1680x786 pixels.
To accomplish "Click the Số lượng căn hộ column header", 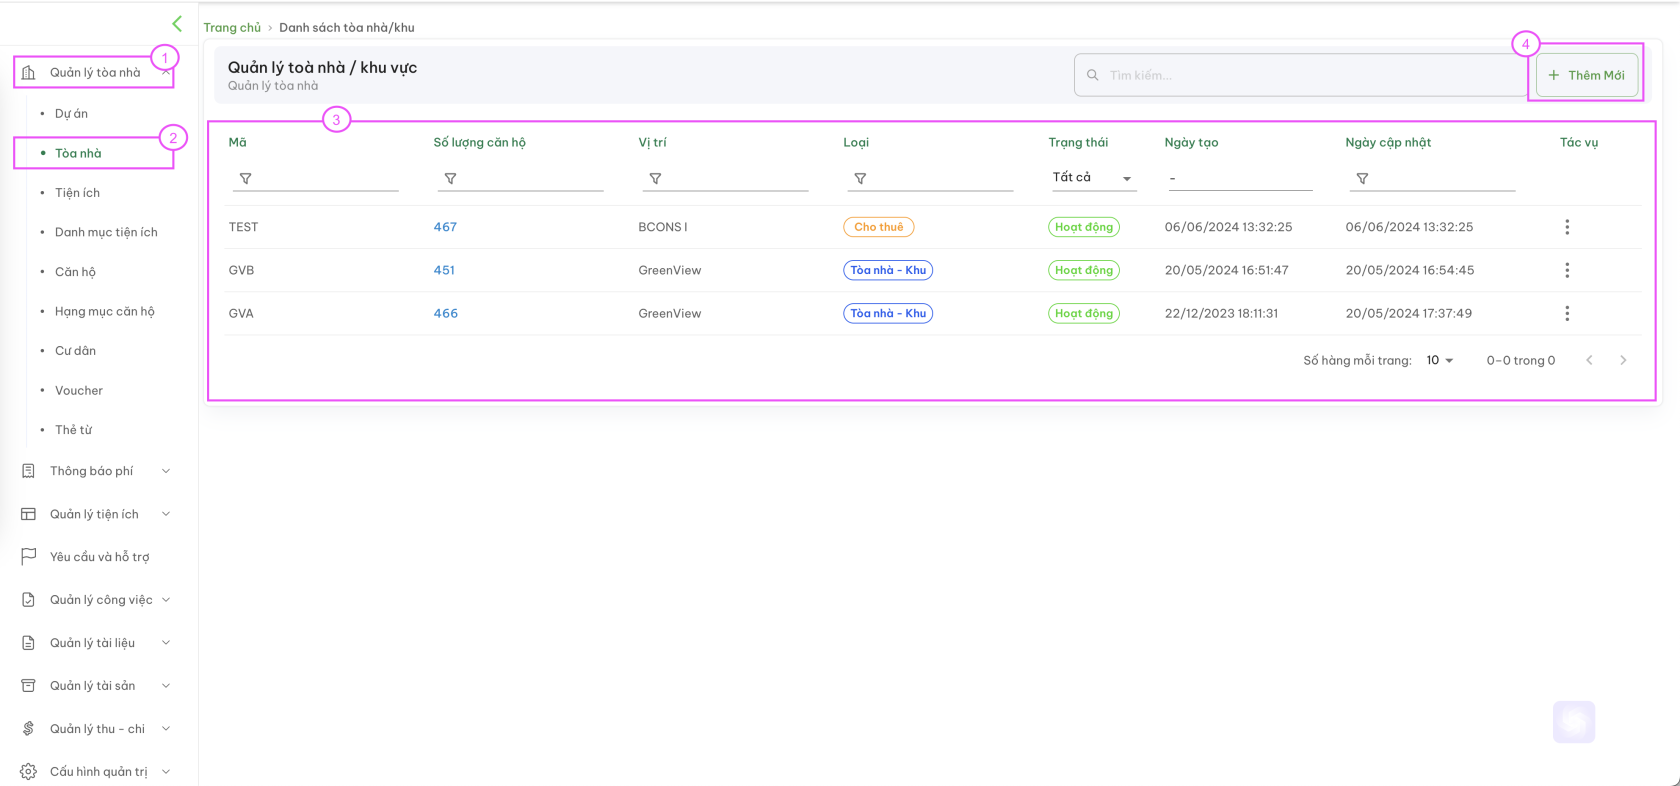I will [x=479, y=142].
